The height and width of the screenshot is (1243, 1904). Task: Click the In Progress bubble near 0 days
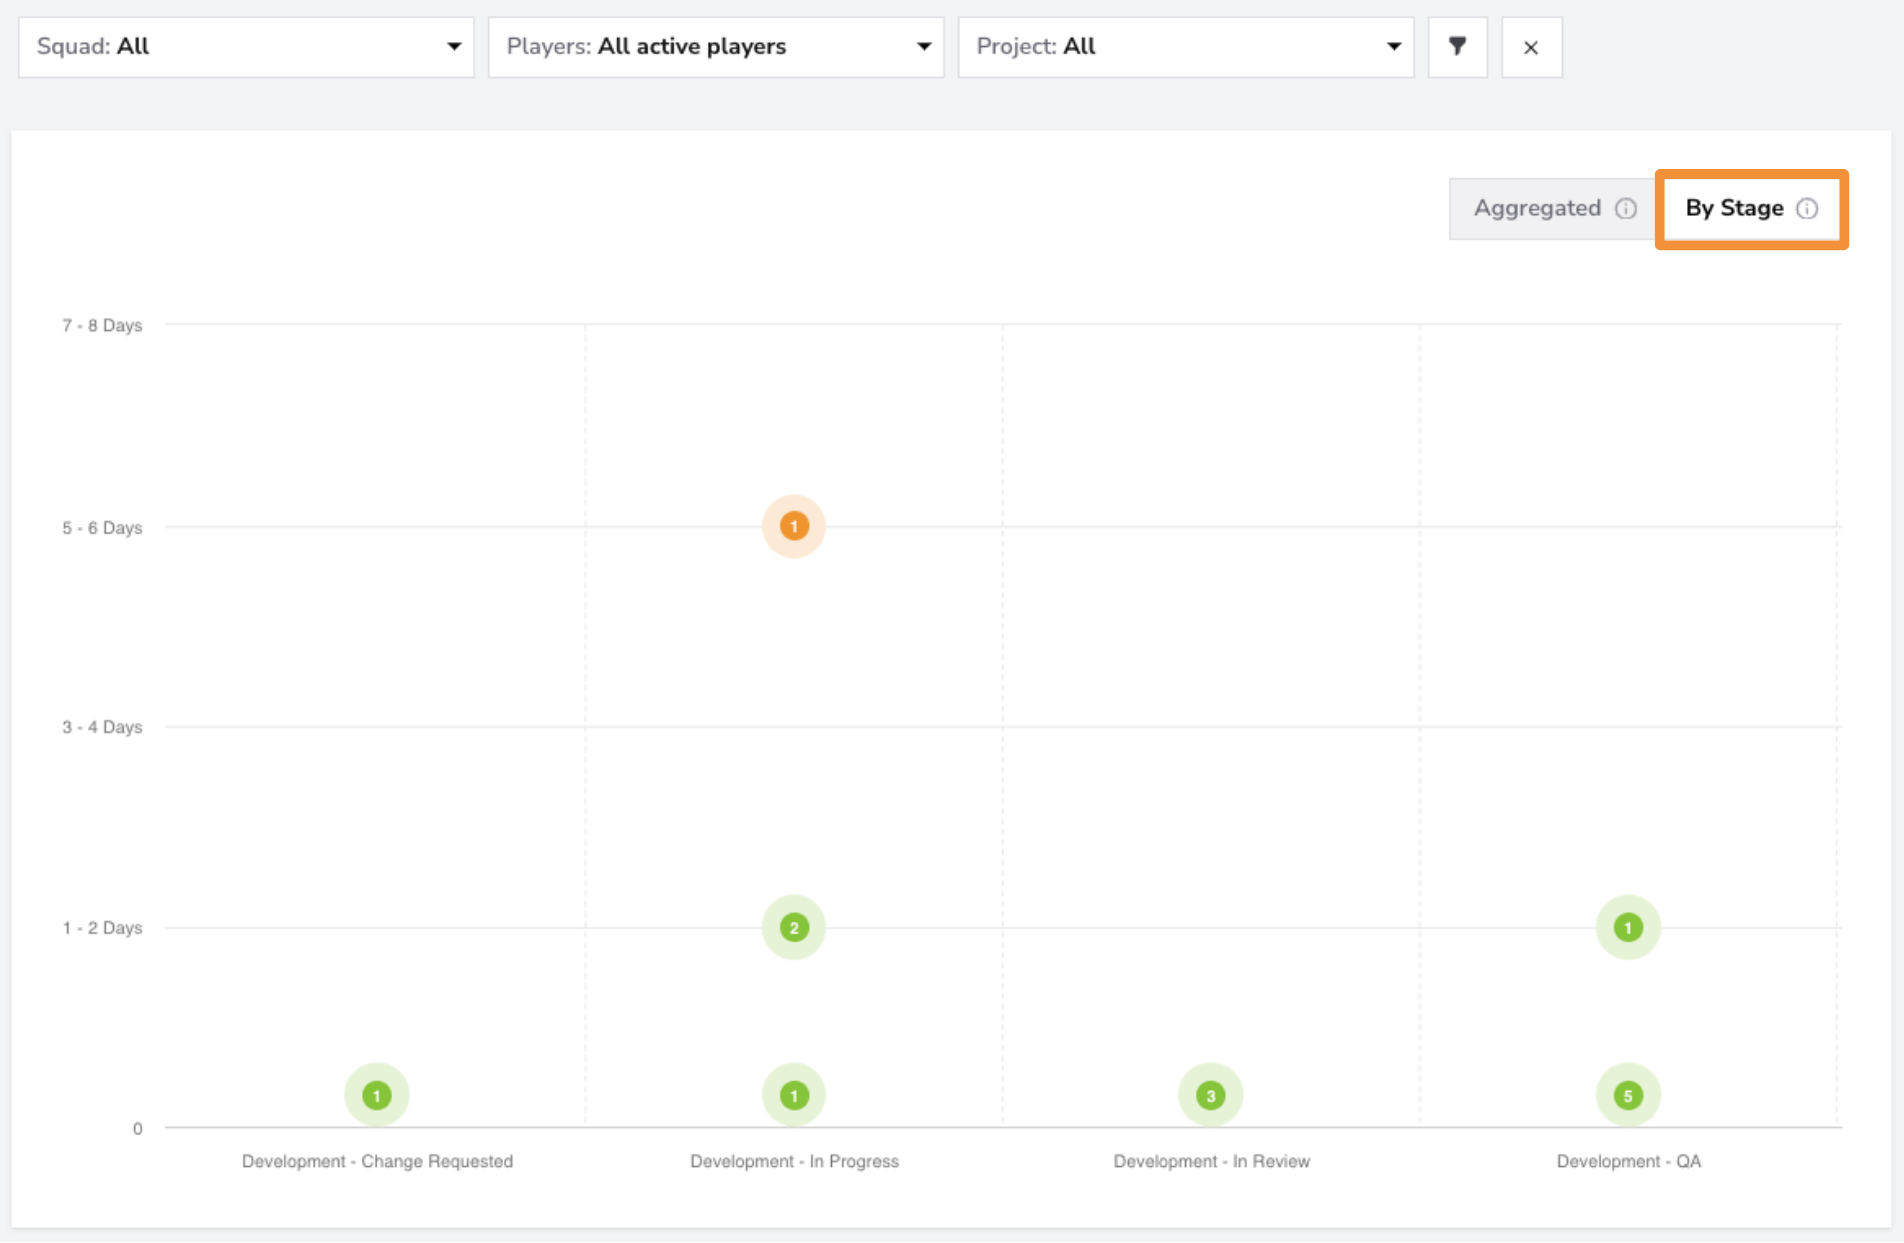click(794, 1095)
